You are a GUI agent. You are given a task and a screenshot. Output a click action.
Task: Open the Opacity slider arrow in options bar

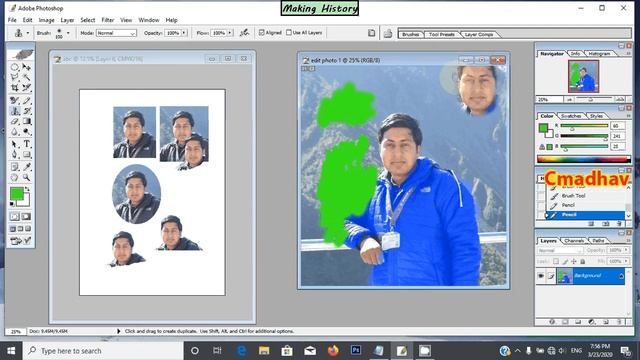[x=184, y=33]
